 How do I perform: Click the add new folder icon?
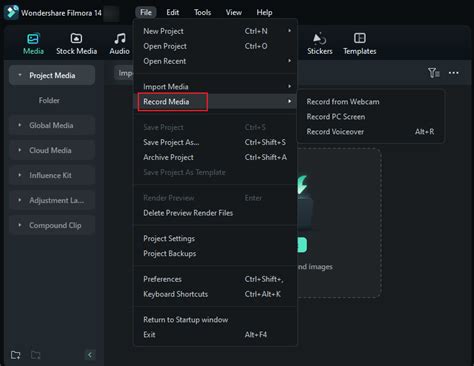[x=16, y=355]
